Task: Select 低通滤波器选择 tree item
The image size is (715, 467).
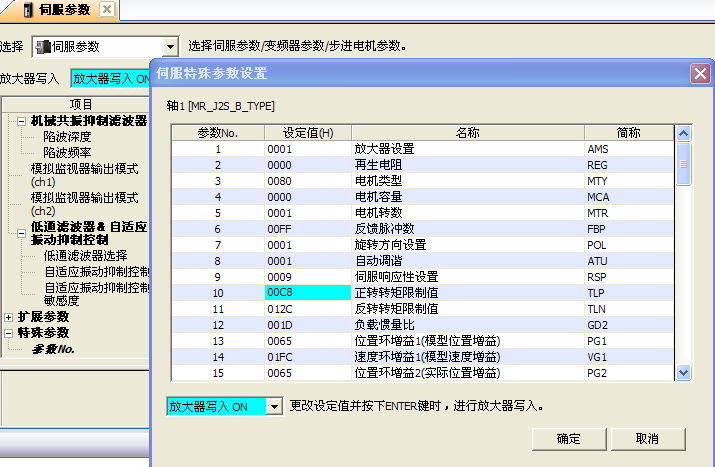Action: pyautogui.click(x=86, y=256)
